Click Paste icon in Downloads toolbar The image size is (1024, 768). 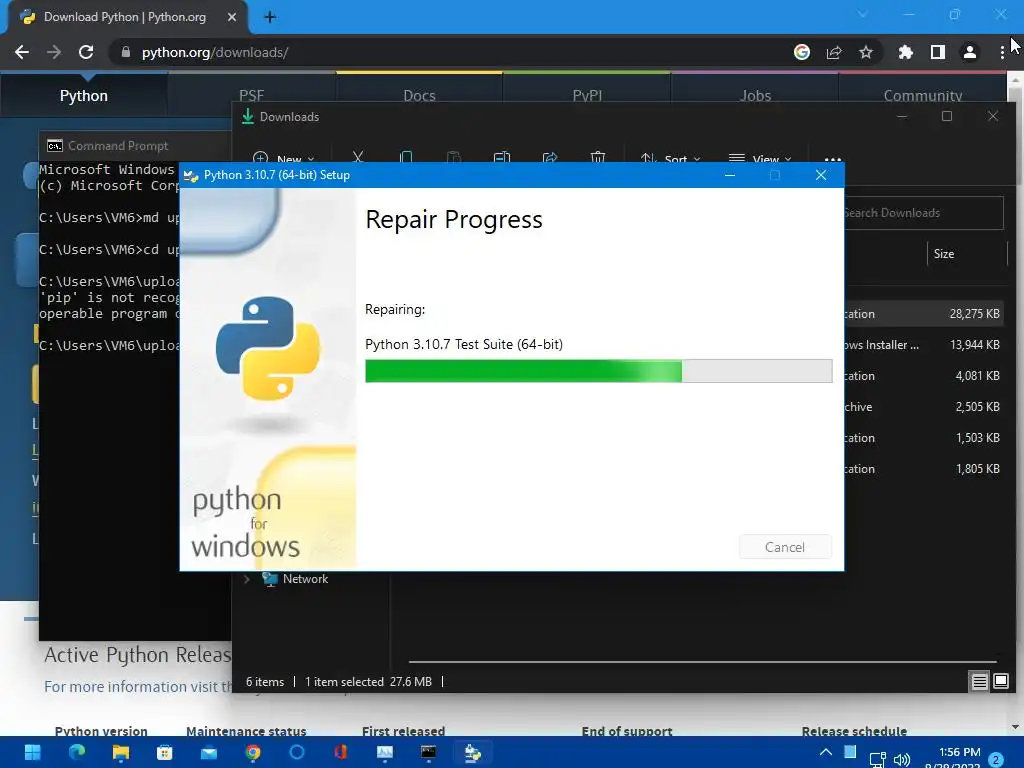pyautogui.click(x=454, y=157)
